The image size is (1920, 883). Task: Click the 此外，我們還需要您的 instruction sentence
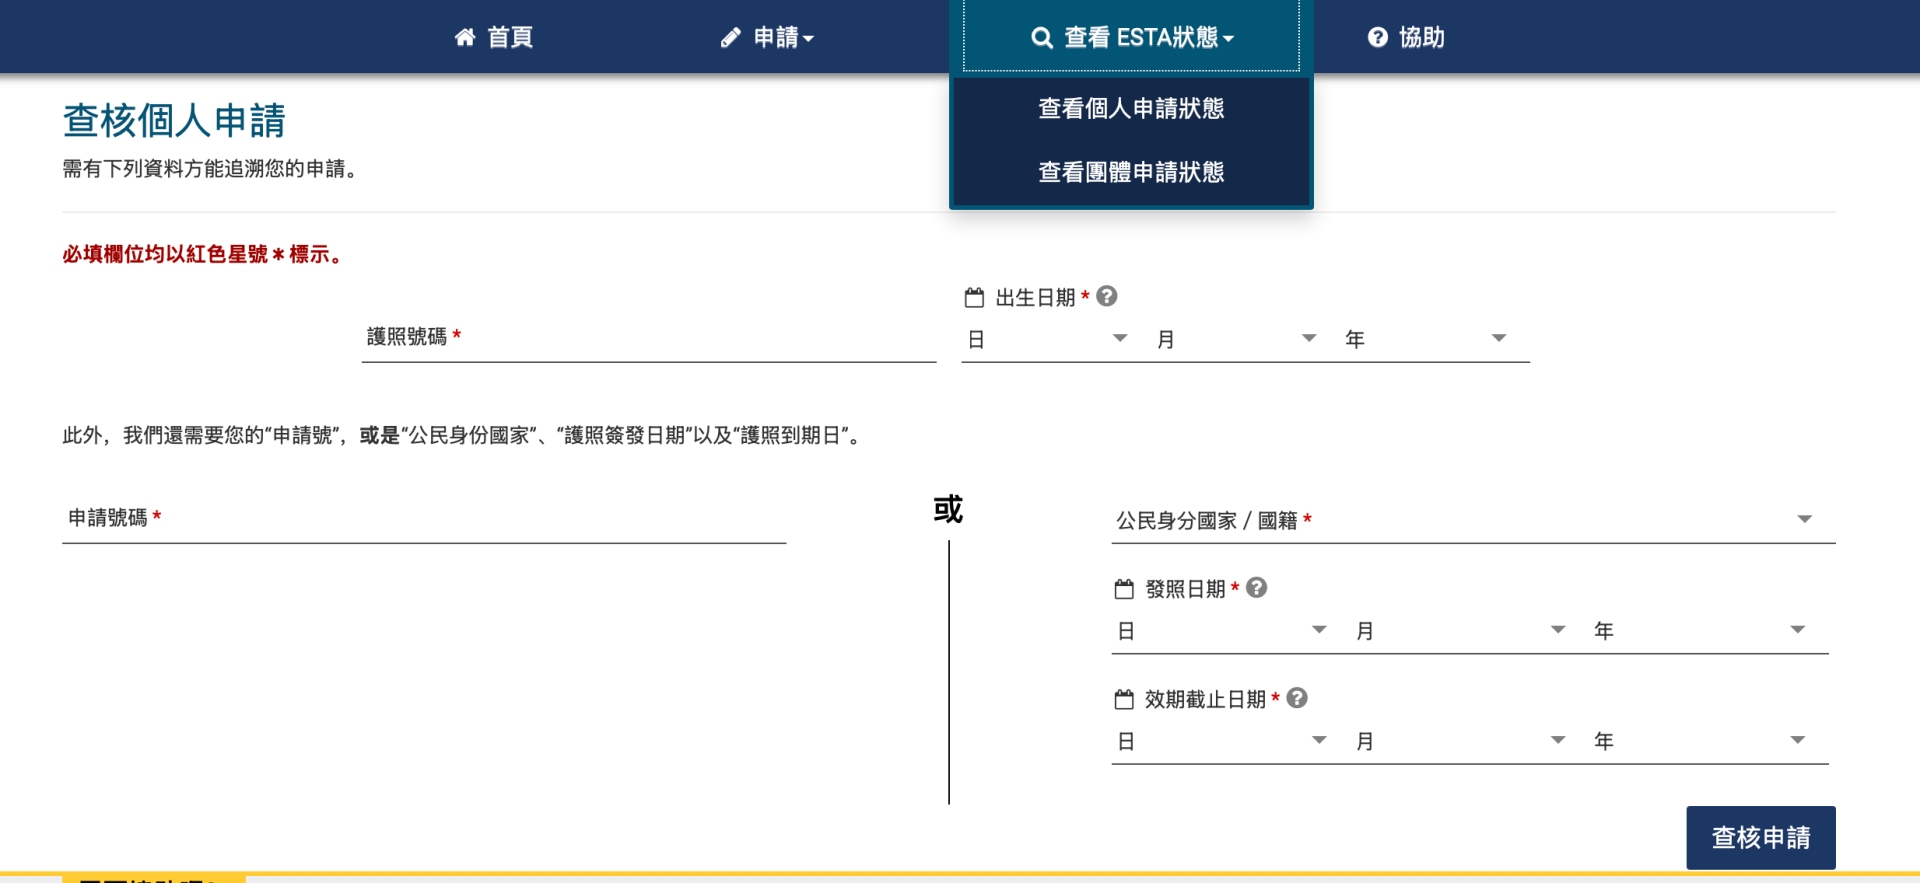click(464, 435)
